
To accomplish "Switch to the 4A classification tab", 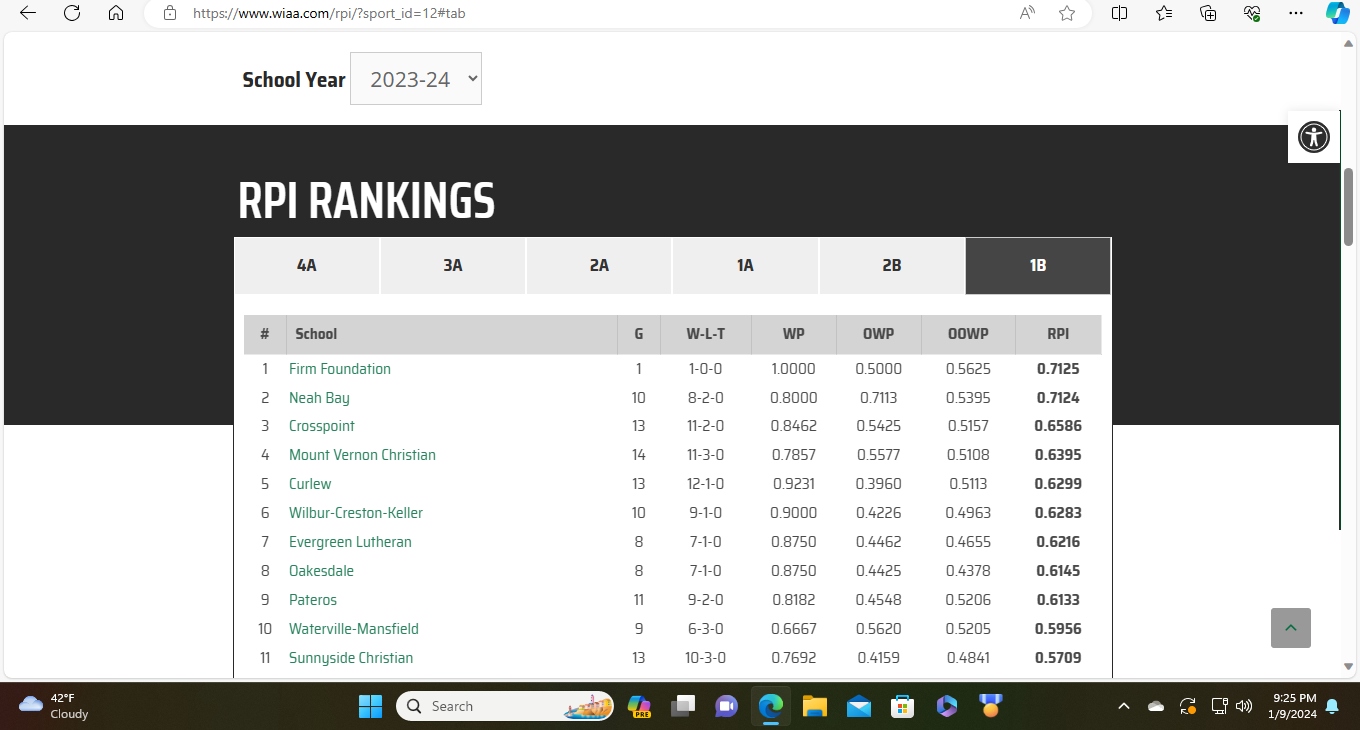I will pyautogui.click(x=306, y=266).
